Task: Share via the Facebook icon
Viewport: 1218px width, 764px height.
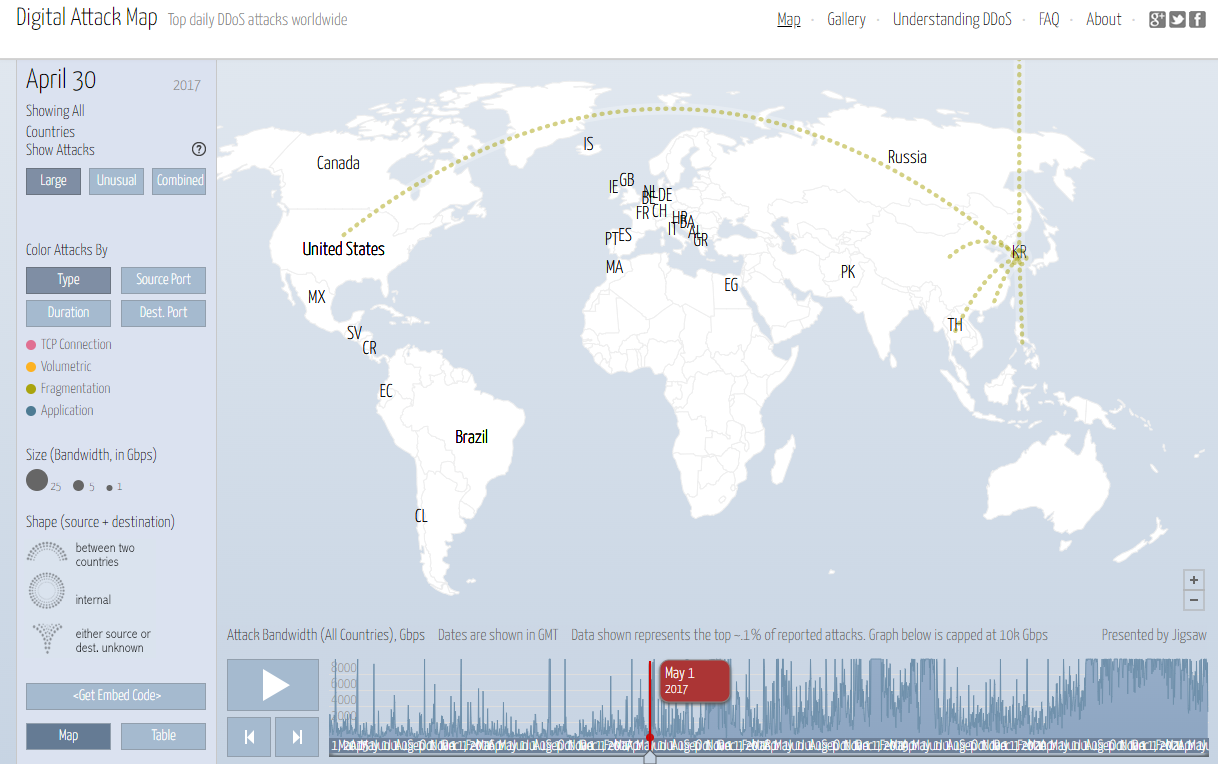Action: [x=1196, y=19]
